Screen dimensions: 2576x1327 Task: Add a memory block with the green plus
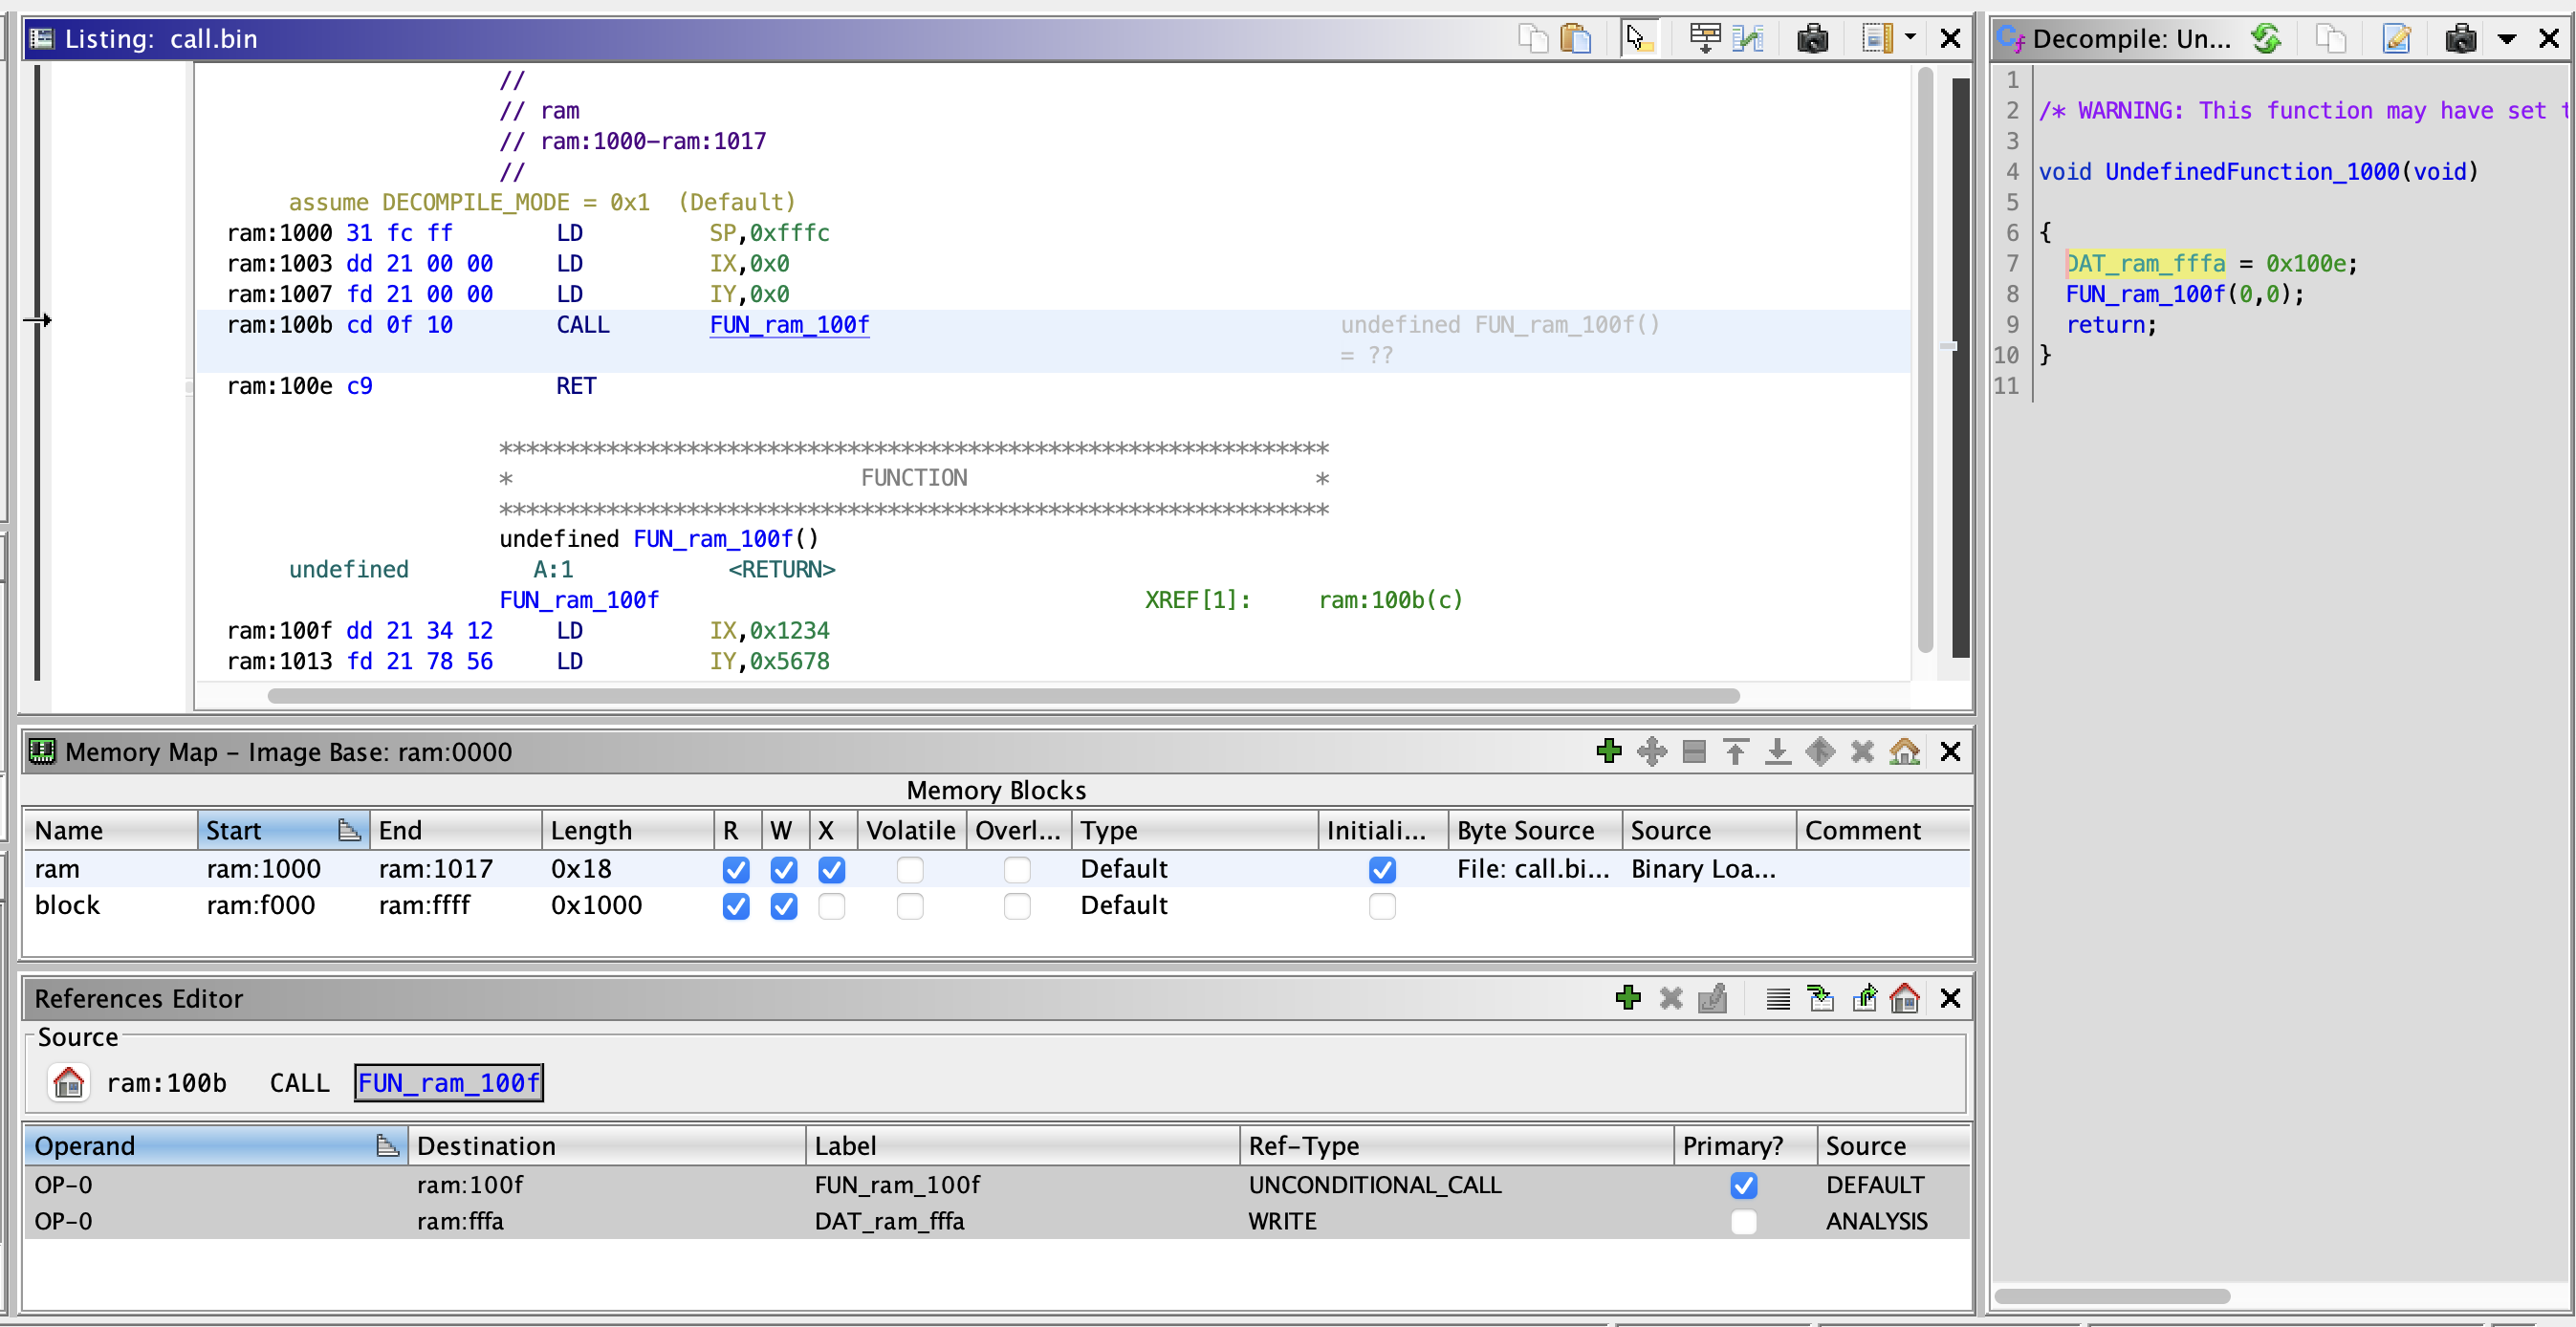[x=1609, y=752]
